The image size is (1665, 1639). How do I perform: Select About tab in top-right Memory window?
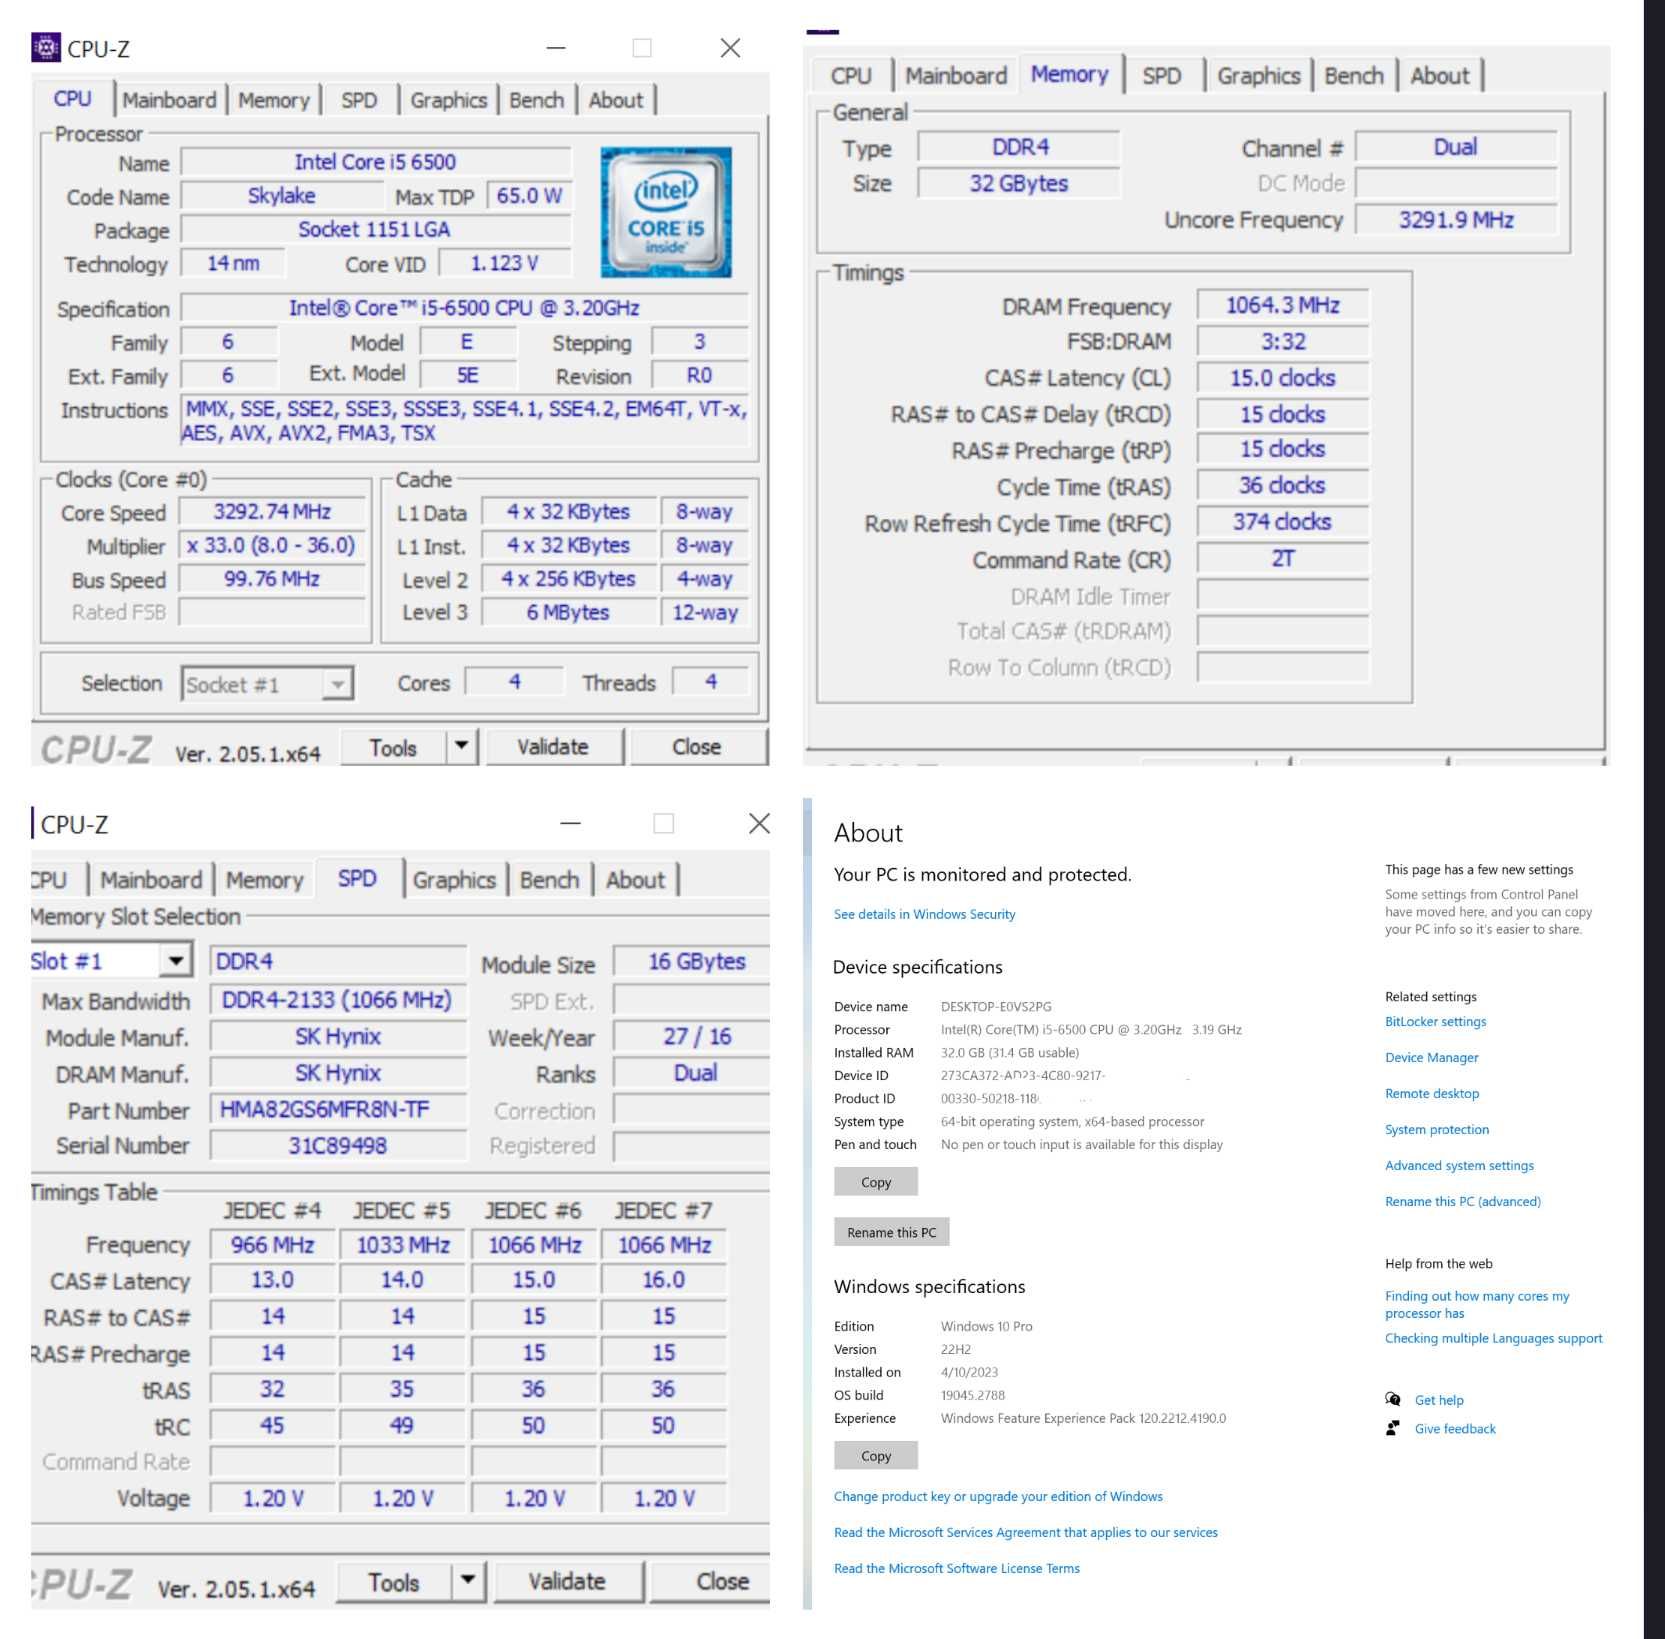coord(1440,76)
